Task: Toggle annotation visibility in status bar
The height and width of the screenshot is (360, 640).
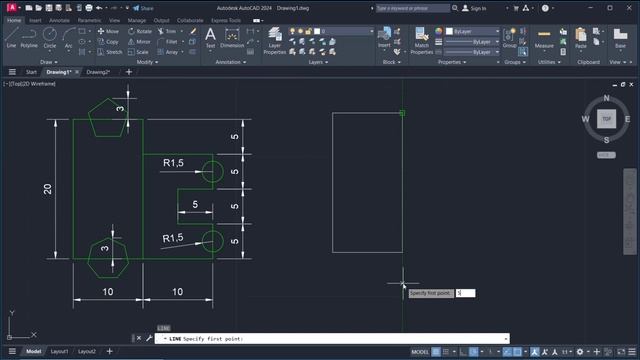Action: point(534,351)
